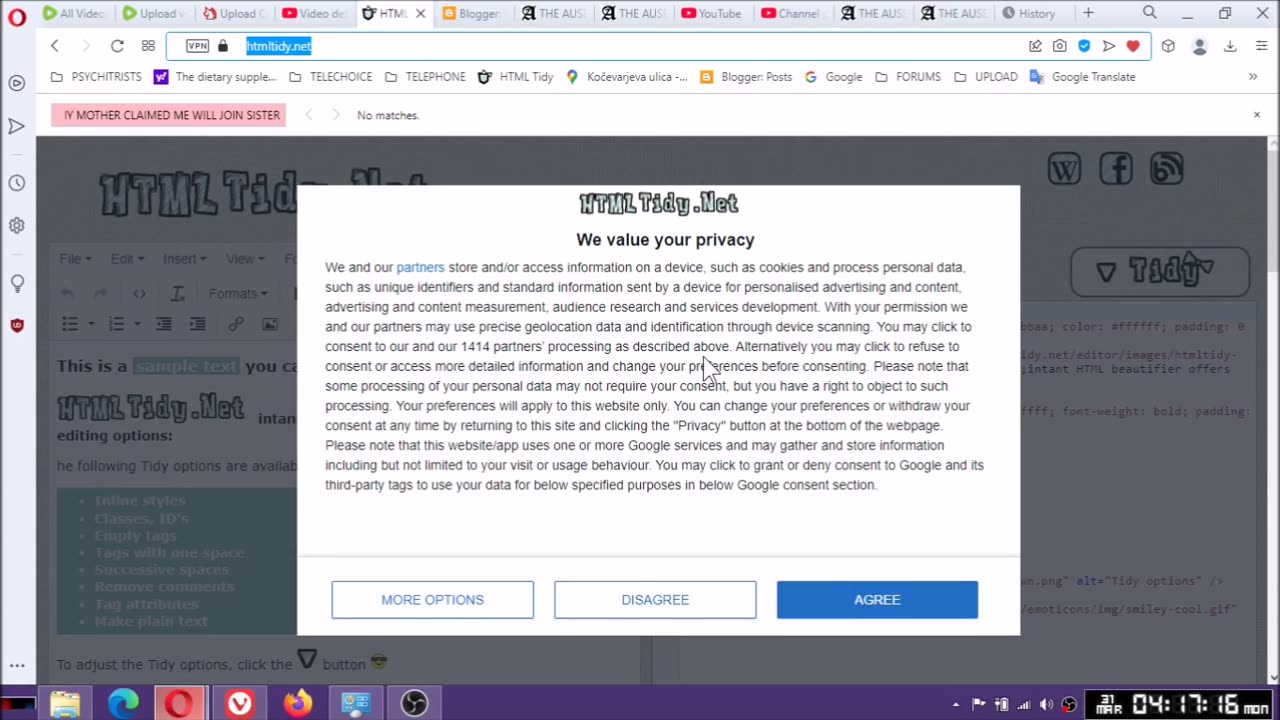Viewport: 1280px width, 720px height.
Task: Open the Kočevarjeva ulica maps bookmark
Action: tap(627, 77)
